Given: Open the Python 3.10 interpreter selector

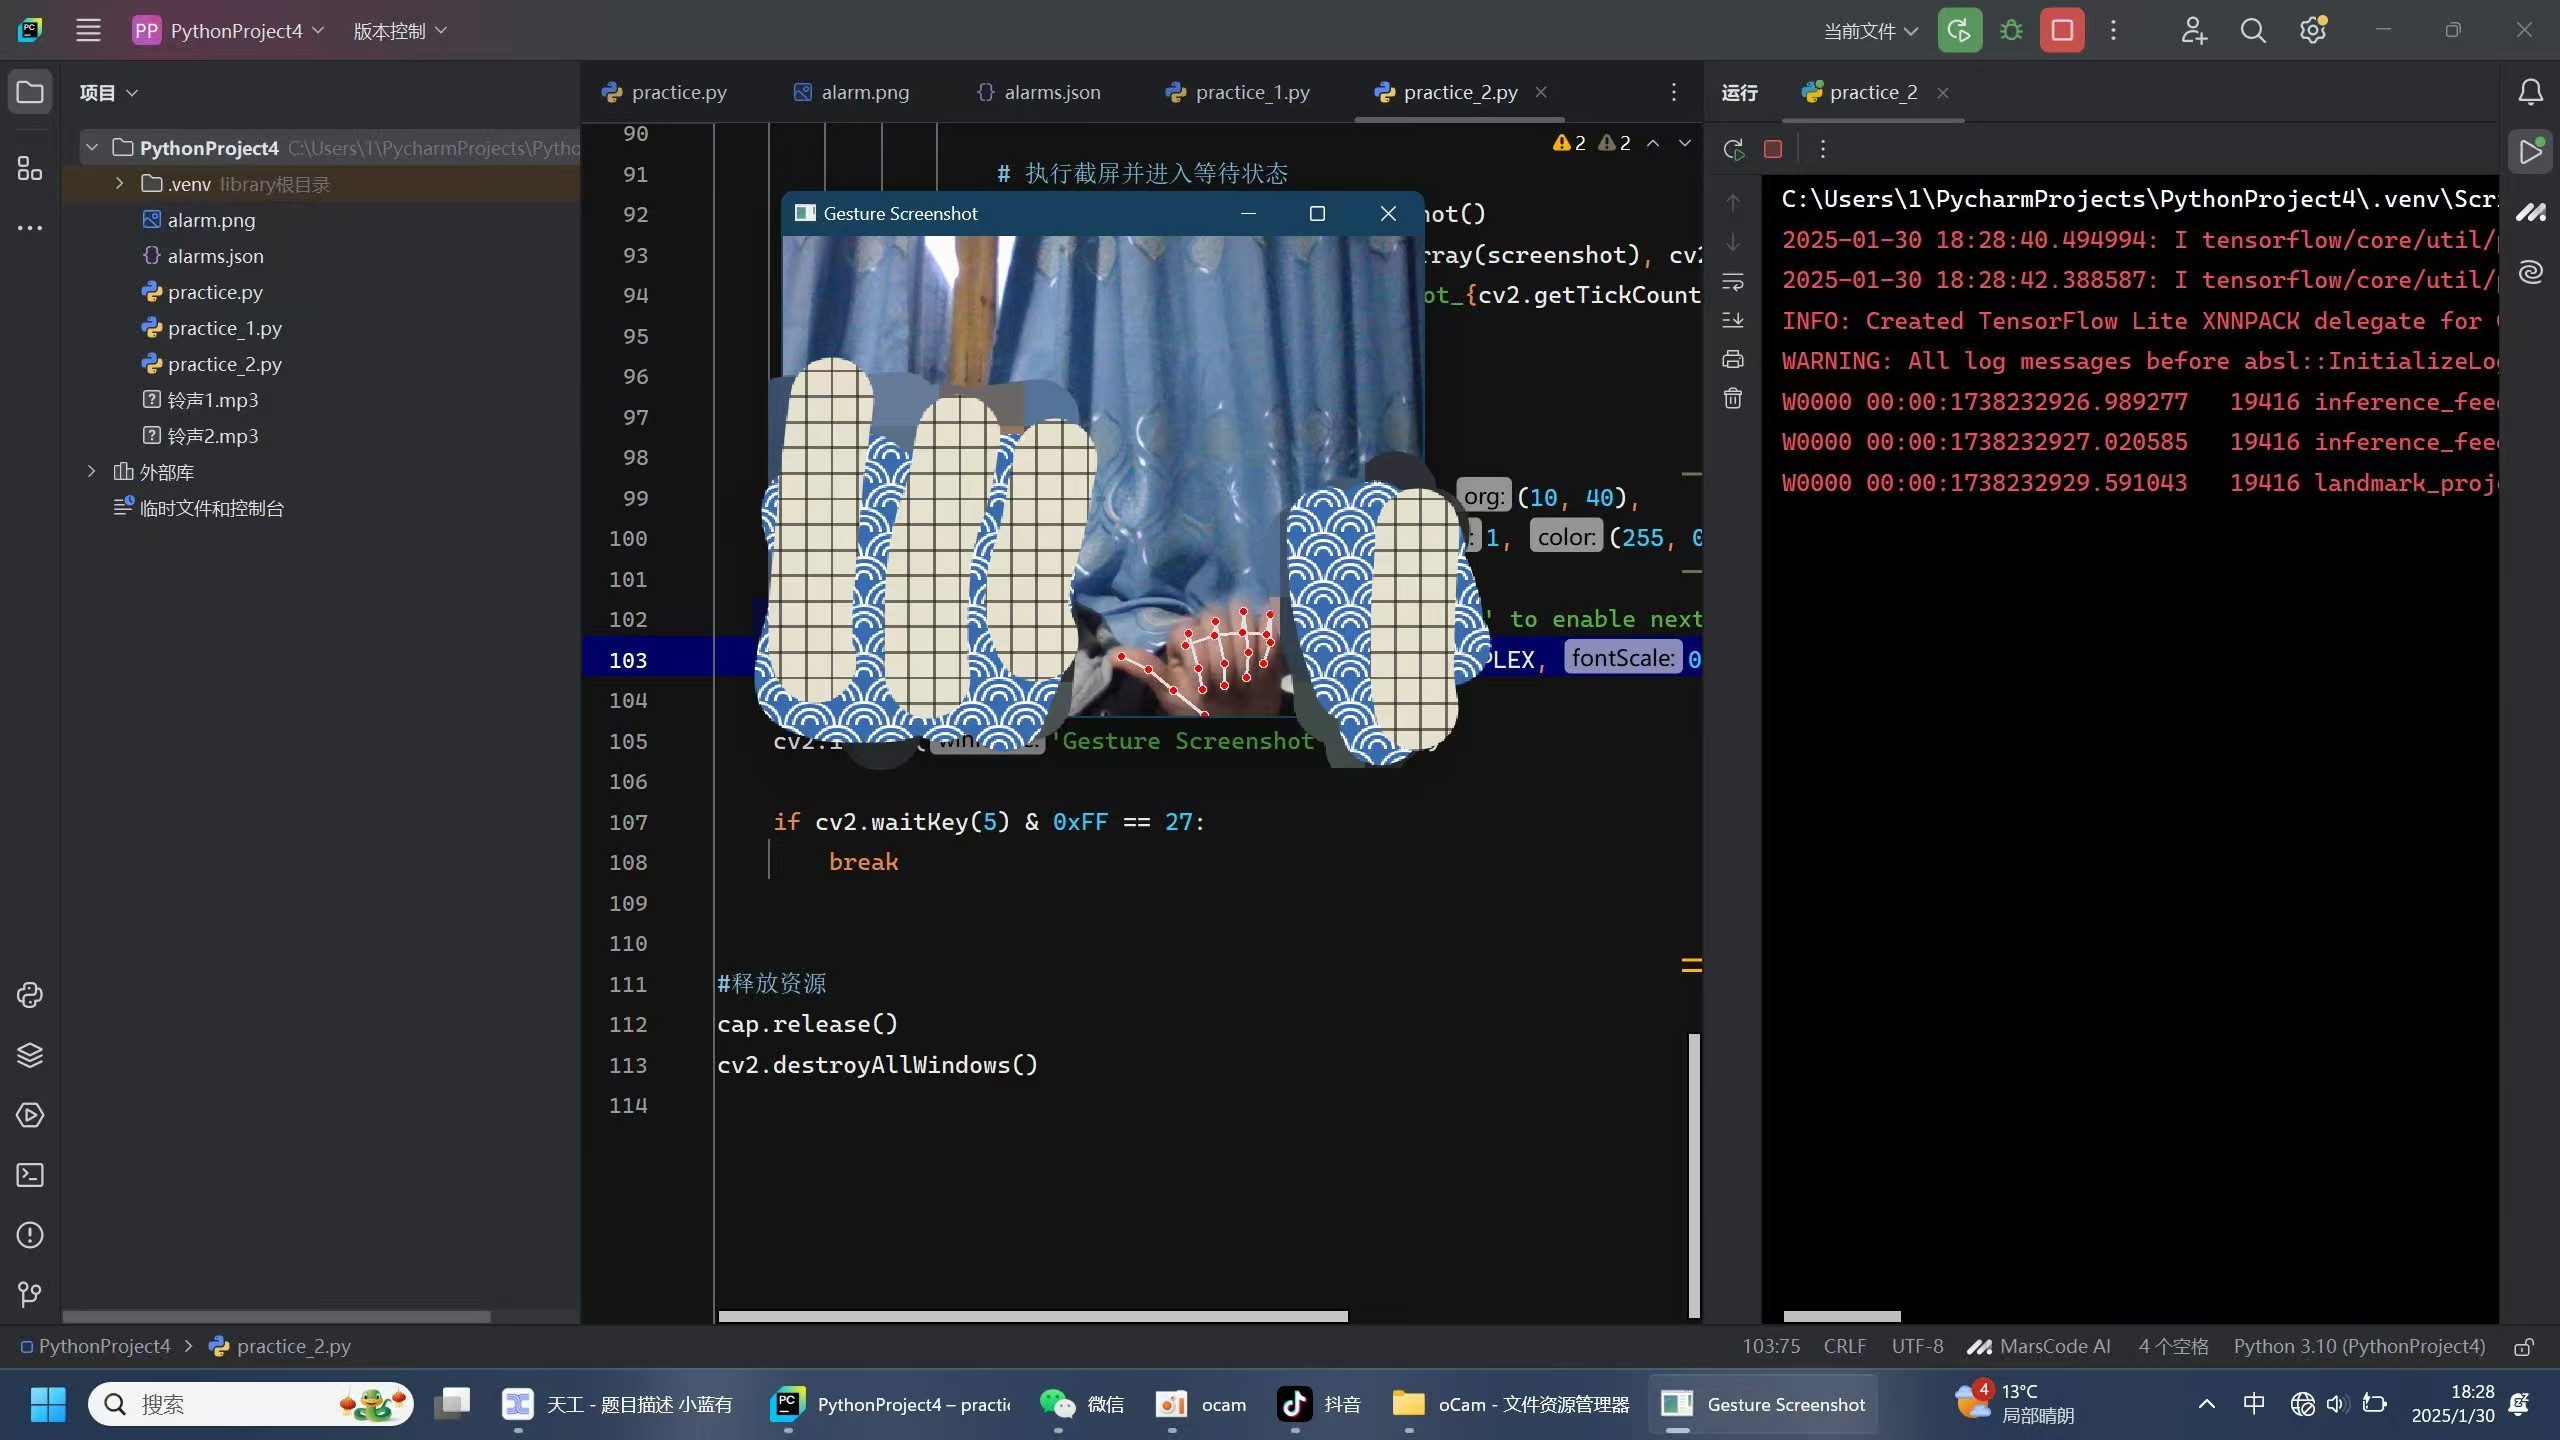Looking at the screenshot, I should point(2357,1346).
